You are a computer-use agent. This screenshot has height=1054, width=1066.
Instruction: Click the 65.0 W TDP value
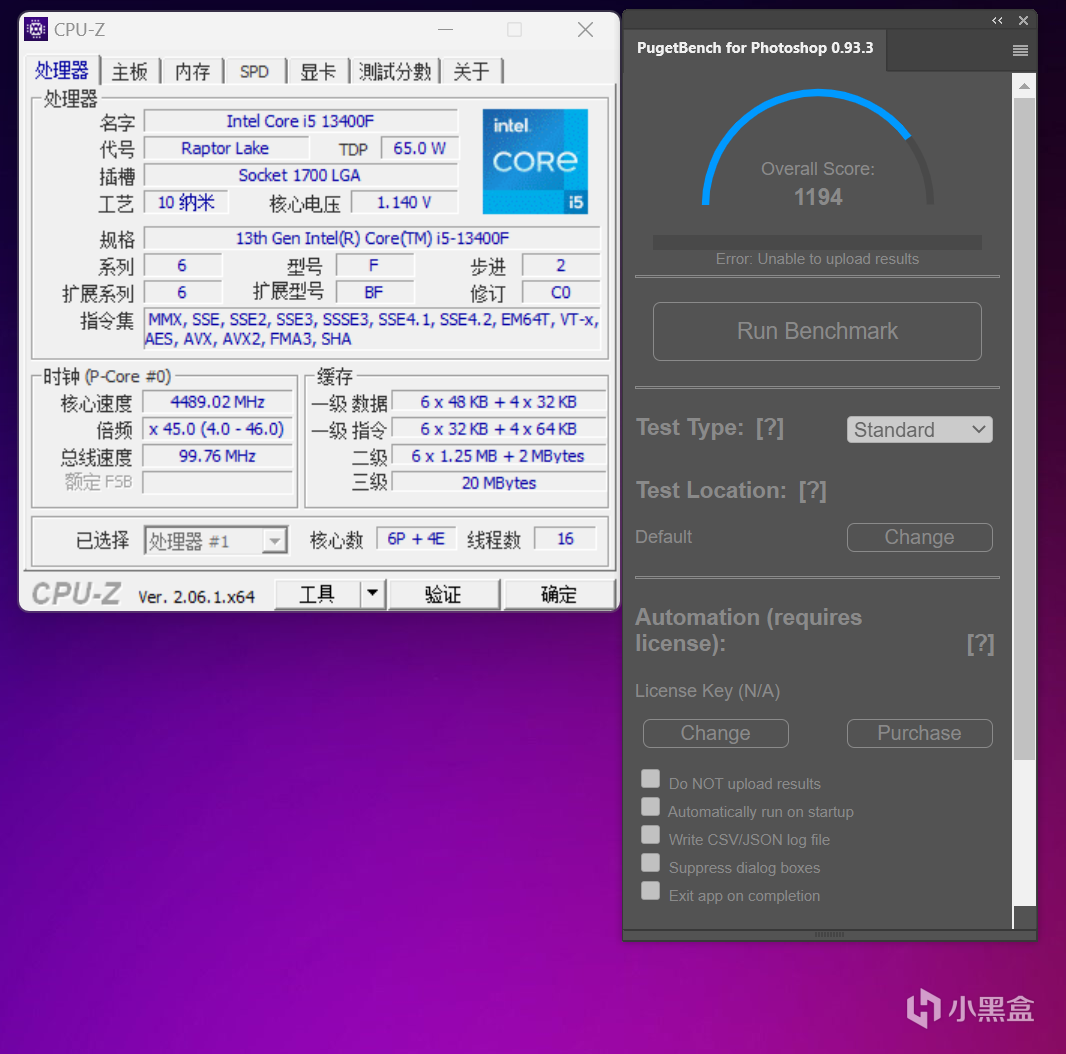(419, 148)
